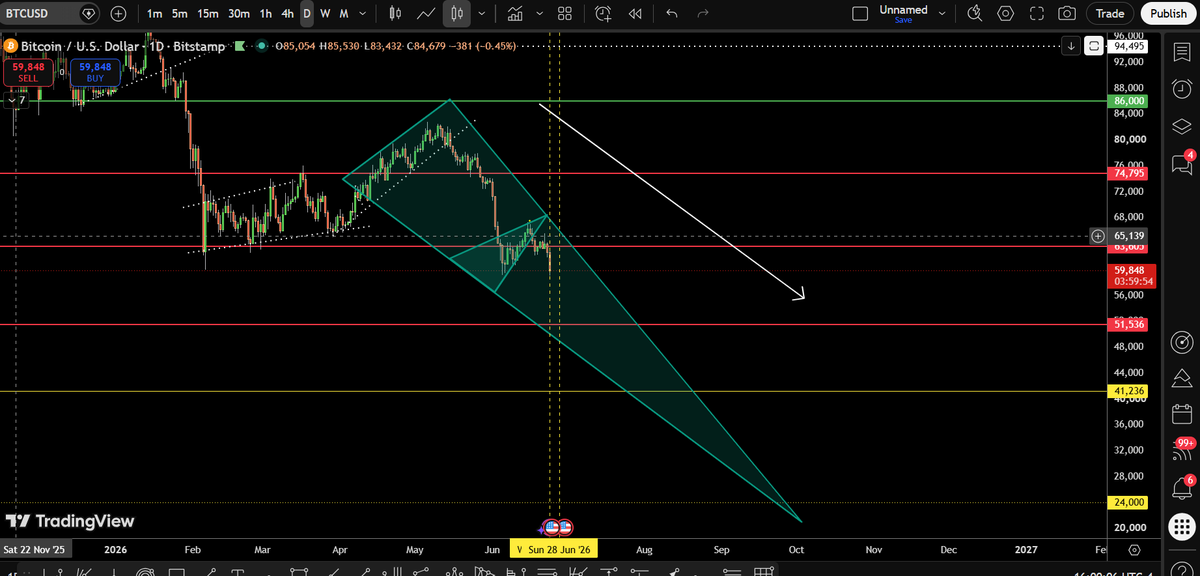Click the yellow 24,000 price label
The image size is (1200, 576).
click(1128, 502)
